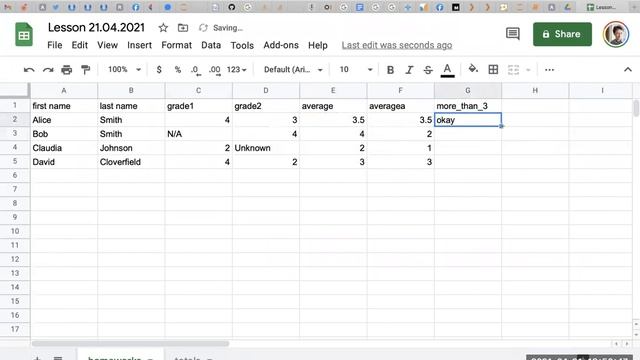Click the green Share button

point(562,34)
